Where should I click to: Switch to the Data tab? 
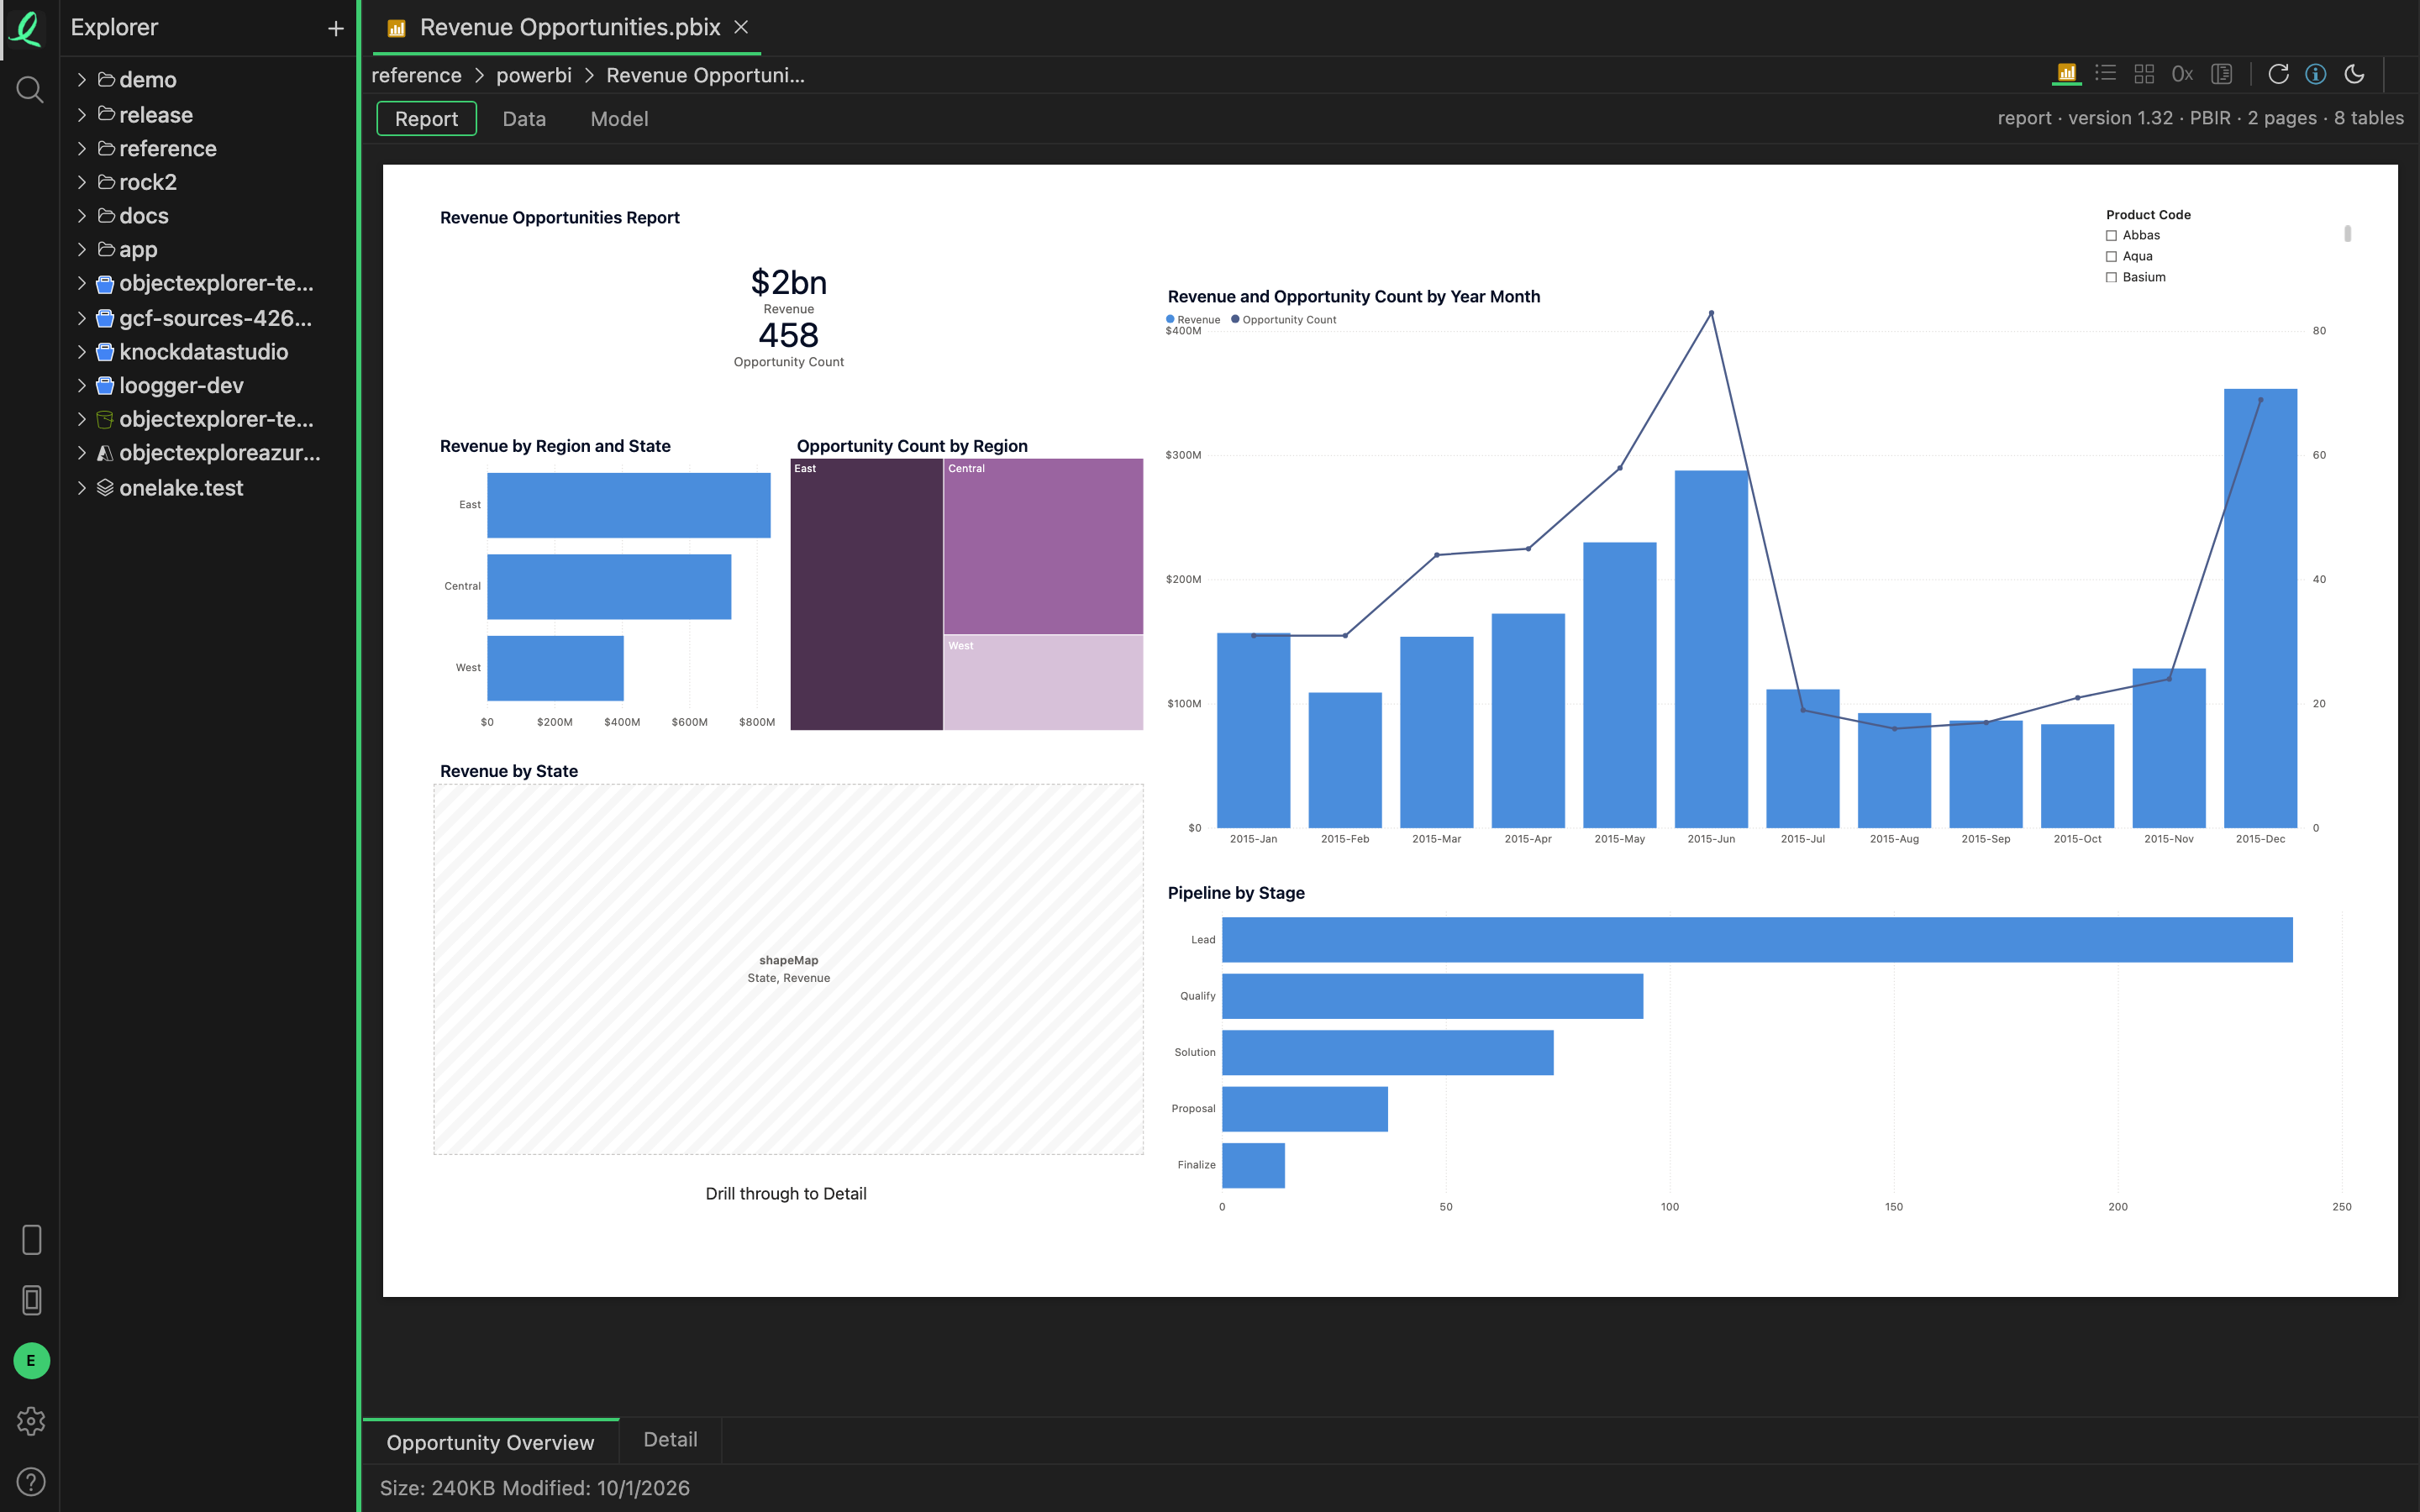pos(524,119)
